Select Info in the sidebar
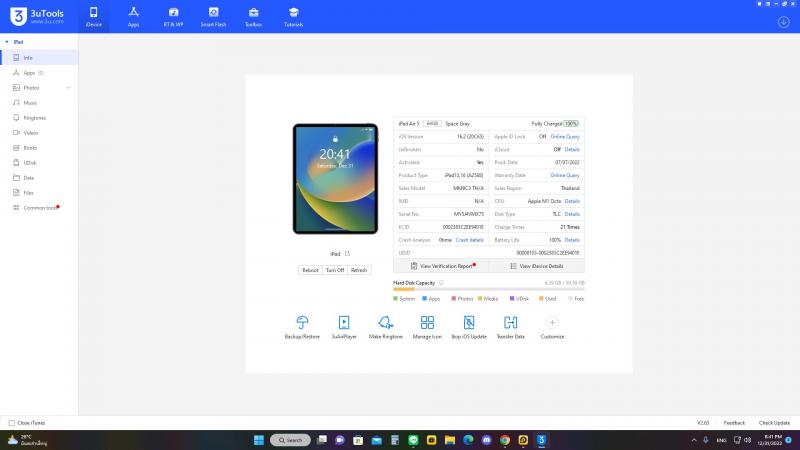Screen dimensions: 800x450 [39, 58]
